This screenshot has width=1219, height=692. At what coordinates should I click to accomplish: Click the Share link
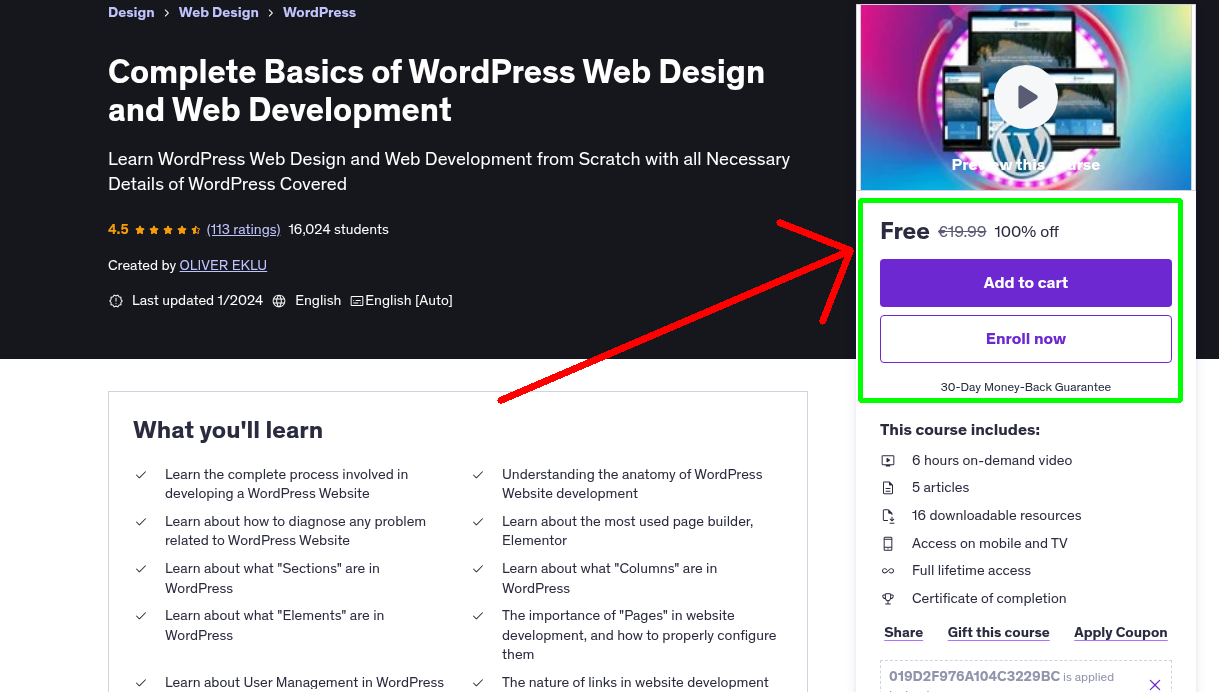pos(904,632)
